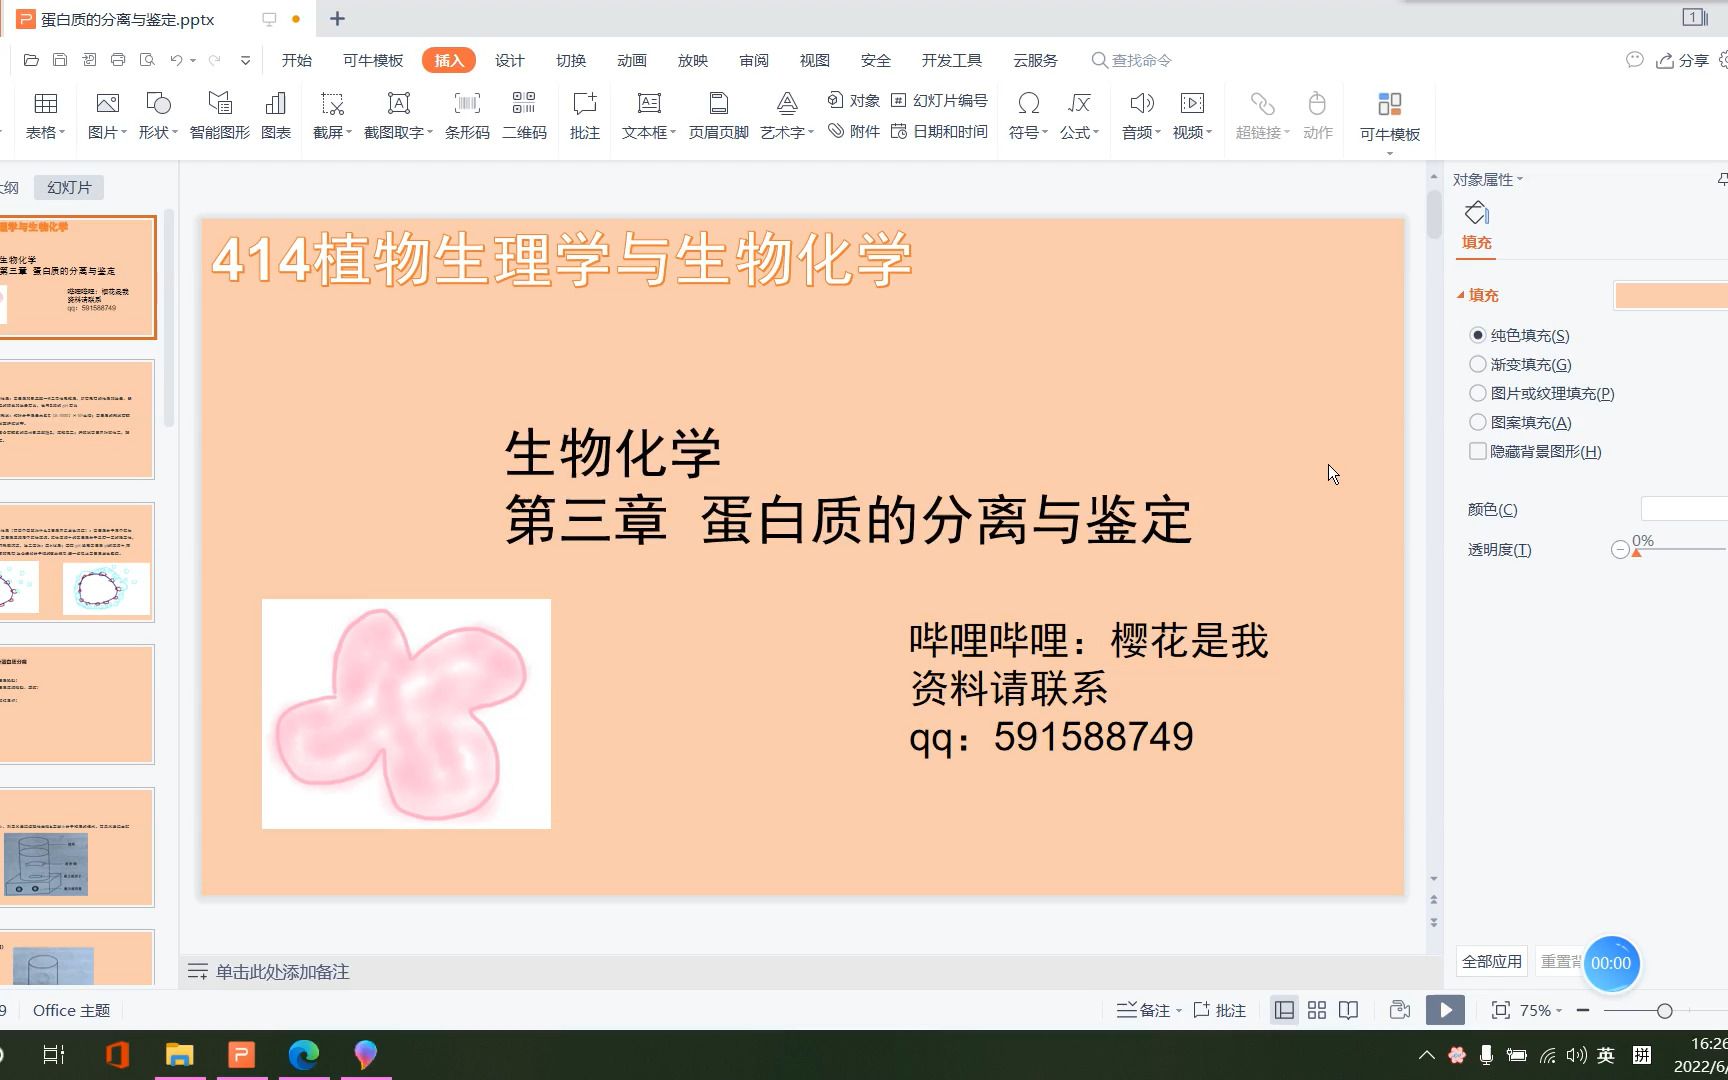Screen dimensions: 1728x1080
Task: Open the 75% zoom level dropdown
Action: pos(1541,1010)
